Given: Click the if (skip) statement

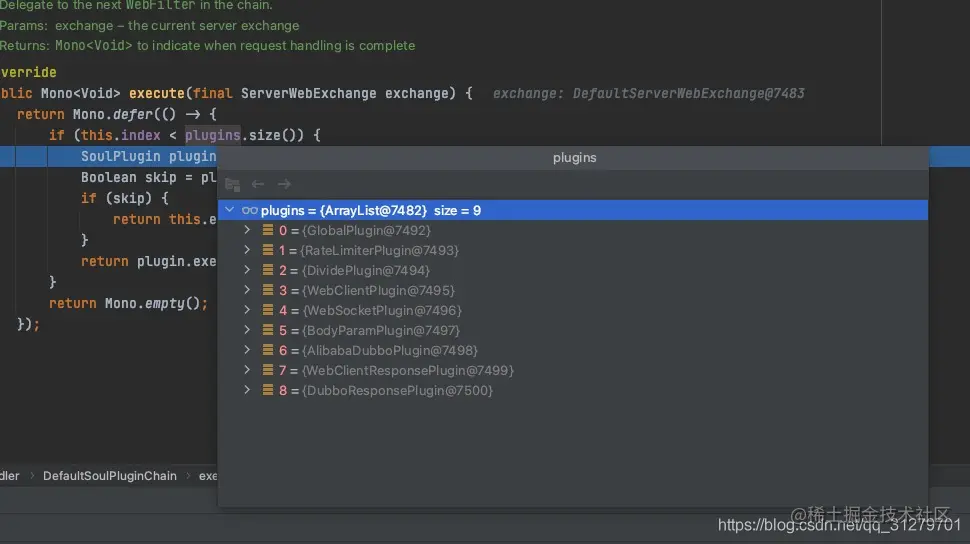Looking at the screenshot, I should pos(124,198).
